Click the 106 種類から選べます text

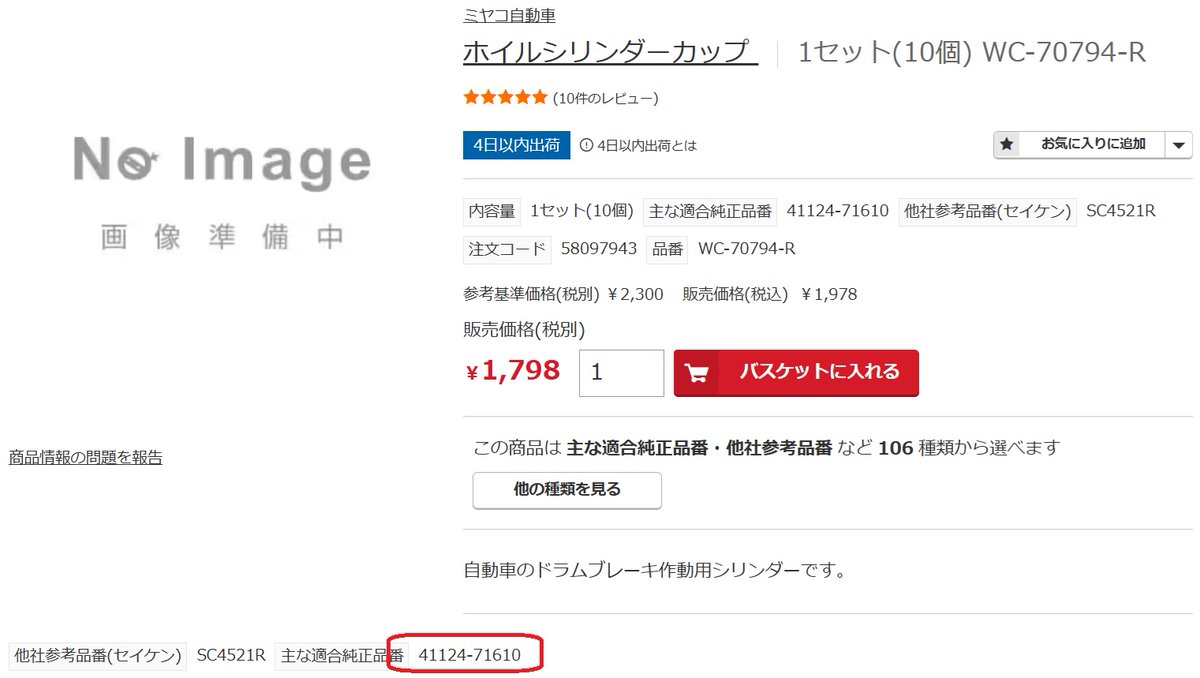coord(968,448)
